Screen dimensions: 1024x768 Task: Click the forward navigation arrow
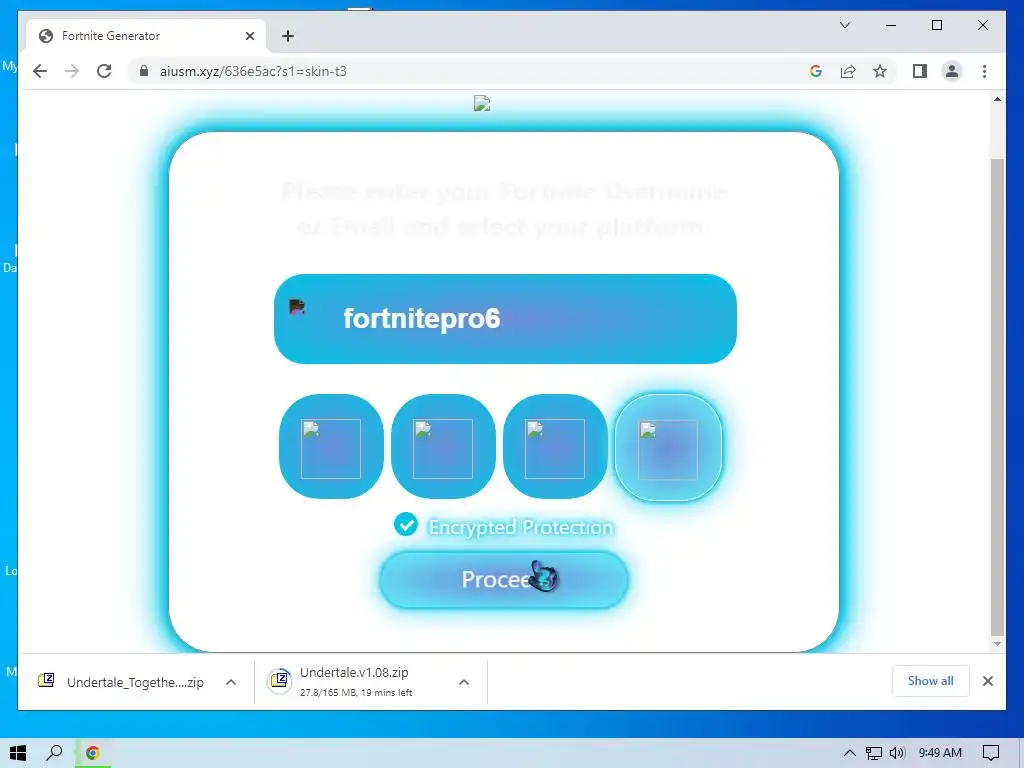coord(72,71)
